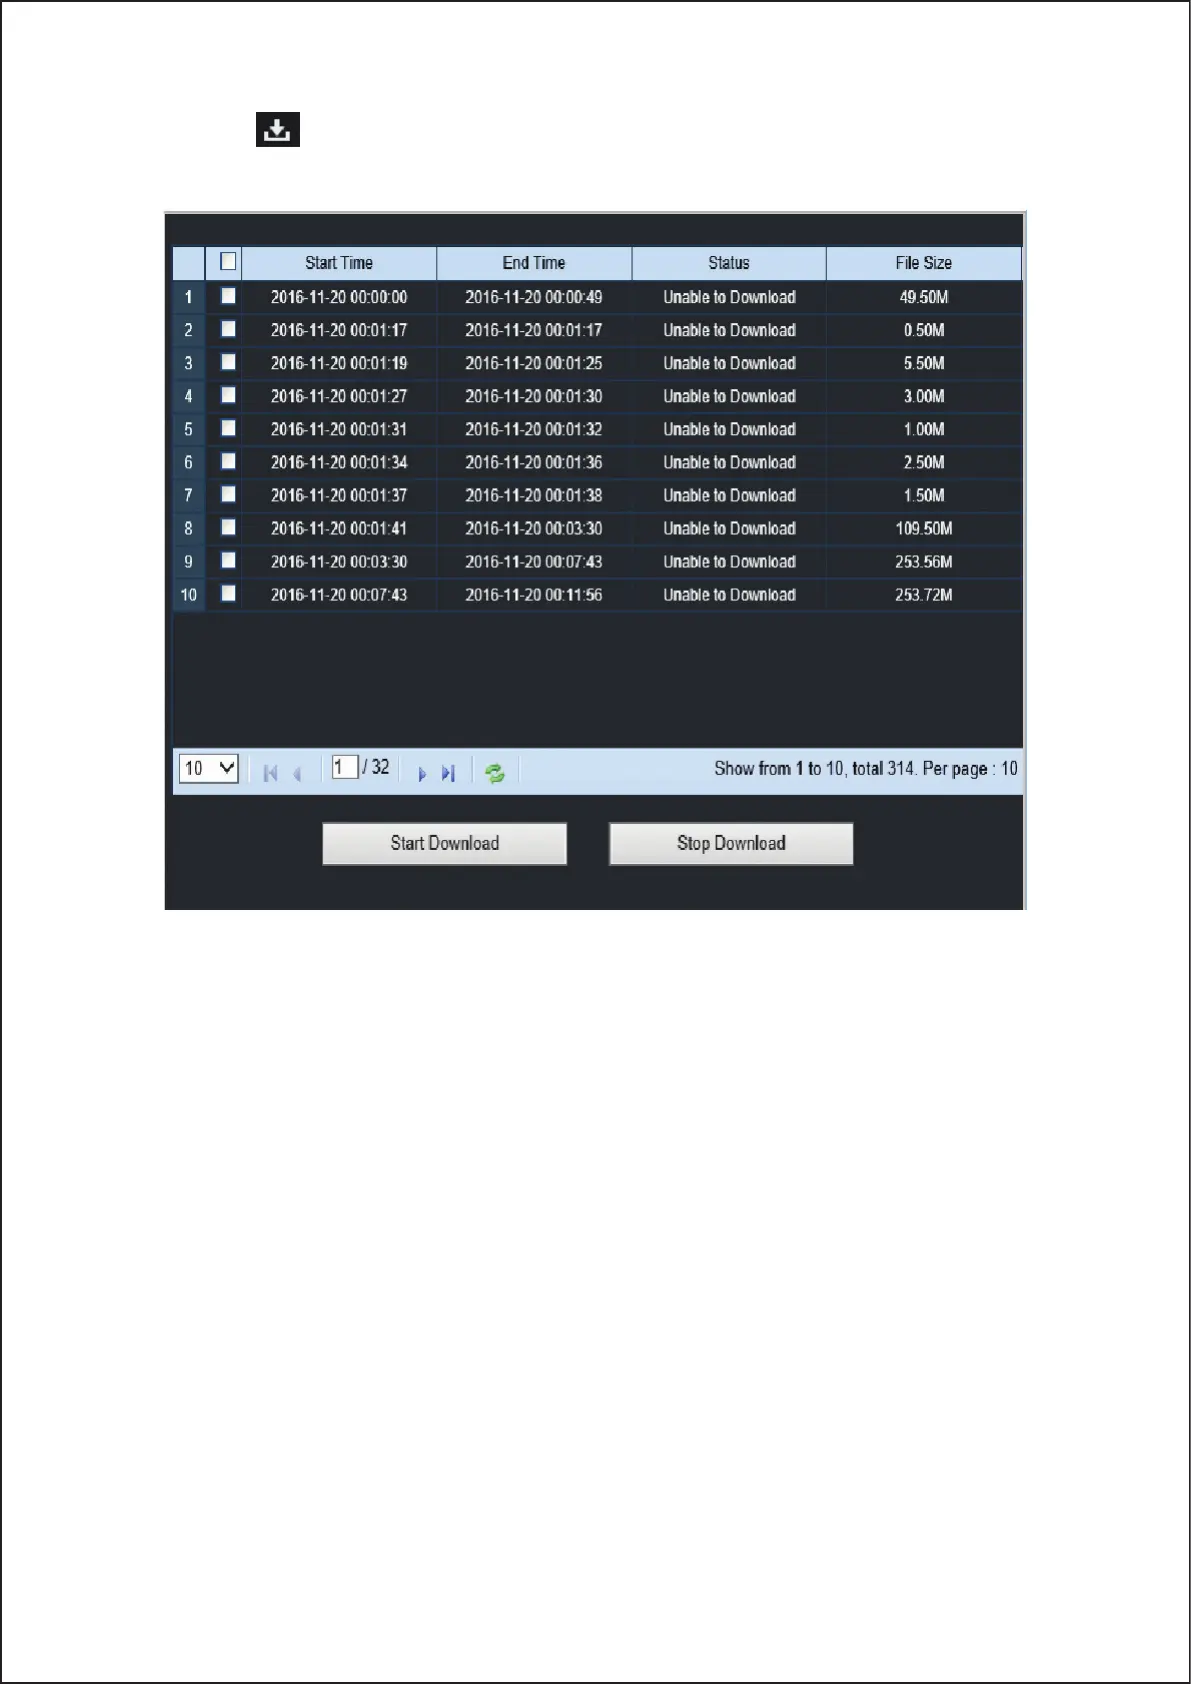Click the Start Time column header

pyautogui.click(x=339, y=263)
